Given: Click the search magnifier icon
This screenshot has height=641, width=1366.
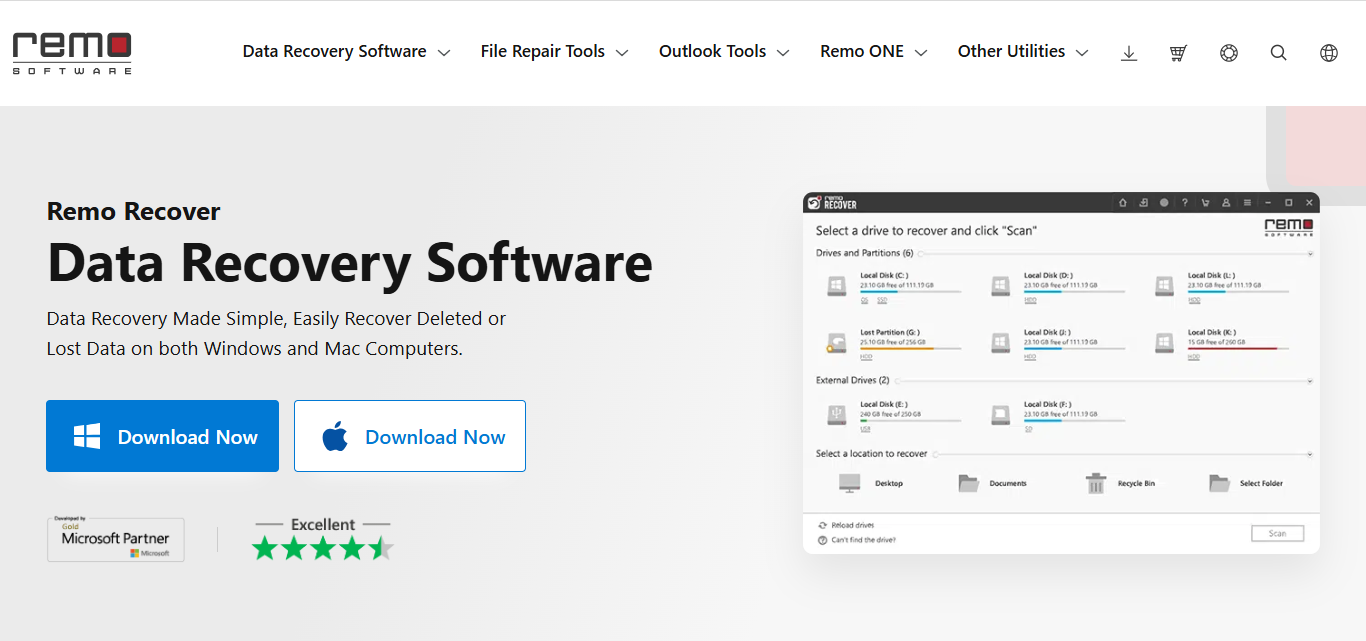Looking at the screenshot, I should coord(1279,53).
